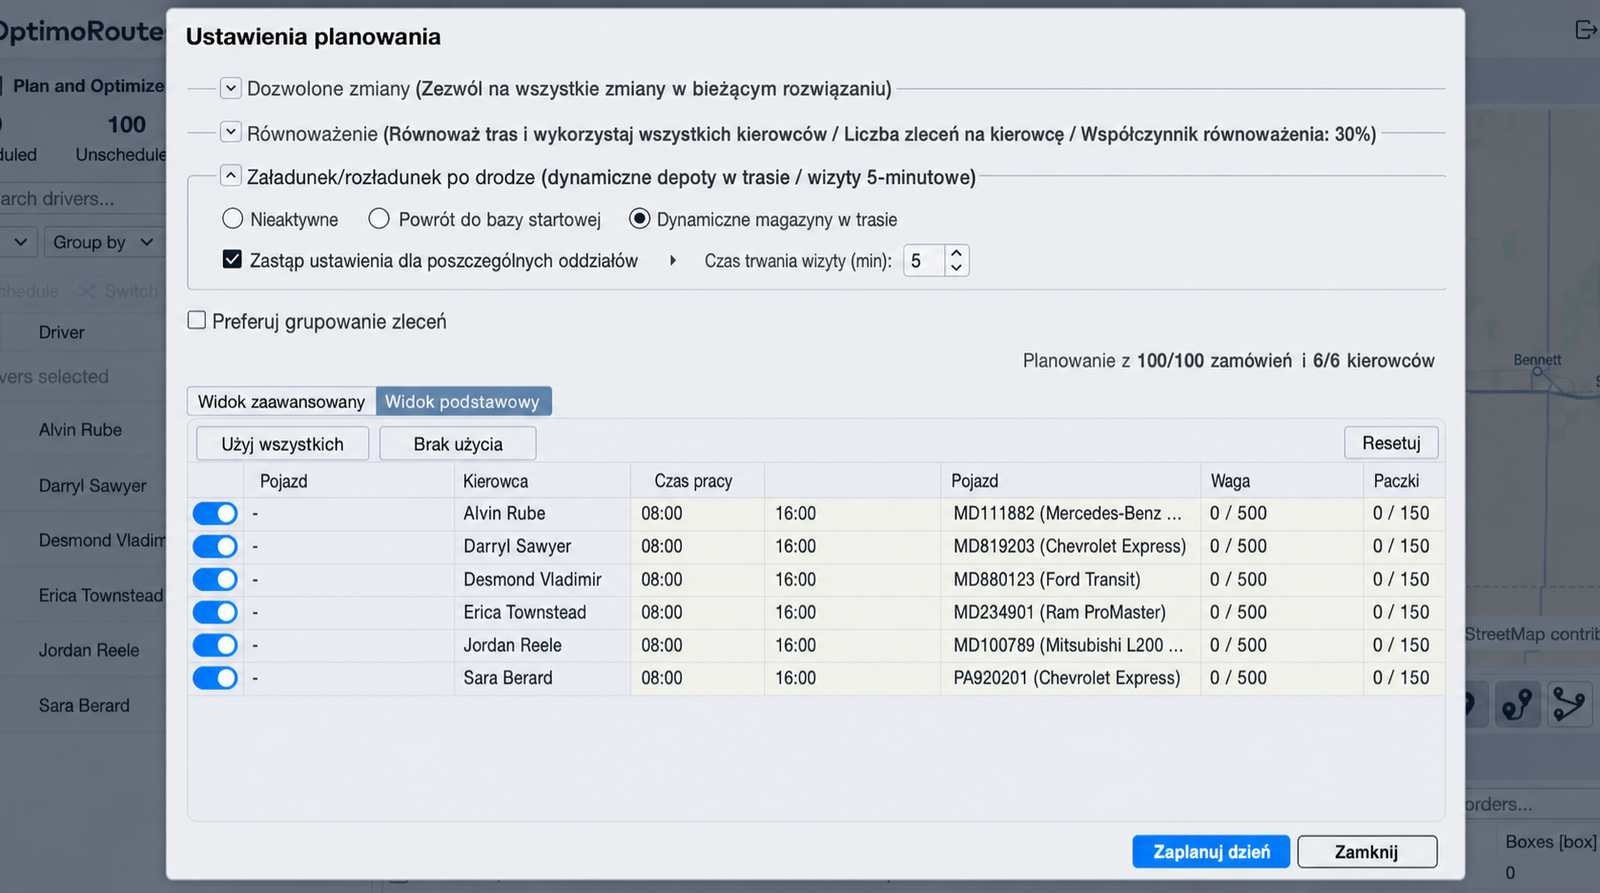1600x893 pixels.
Task: Click the 0 / 500 weight in Desmond Vladimir's row
Action: click(x=1238, y=579)
